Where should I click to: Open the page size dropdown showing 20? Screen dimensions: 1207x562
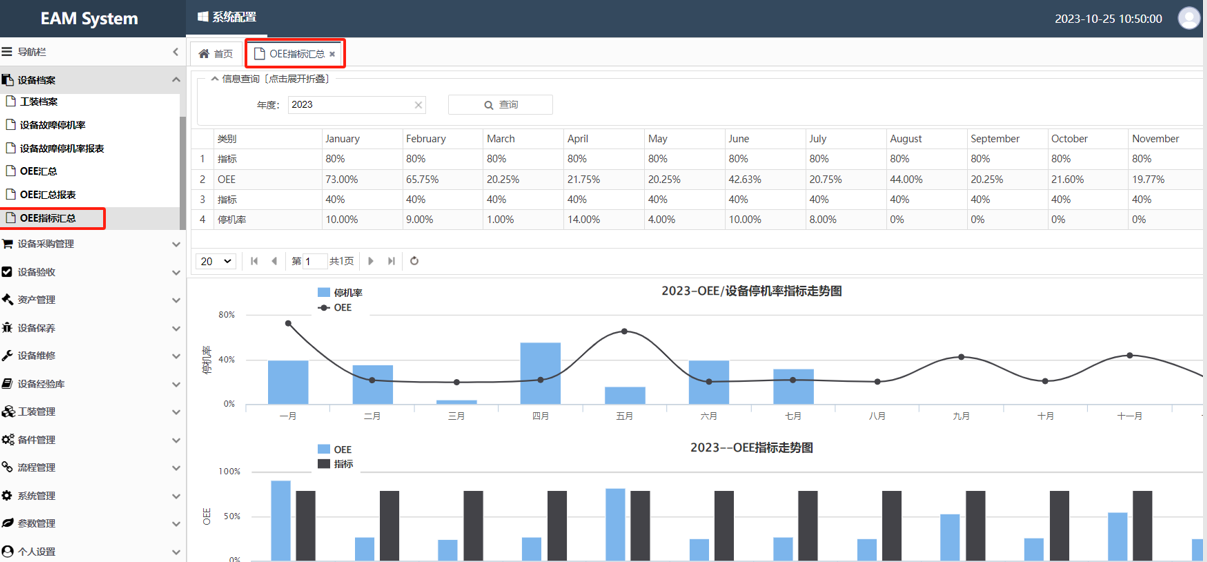(215, 261)
